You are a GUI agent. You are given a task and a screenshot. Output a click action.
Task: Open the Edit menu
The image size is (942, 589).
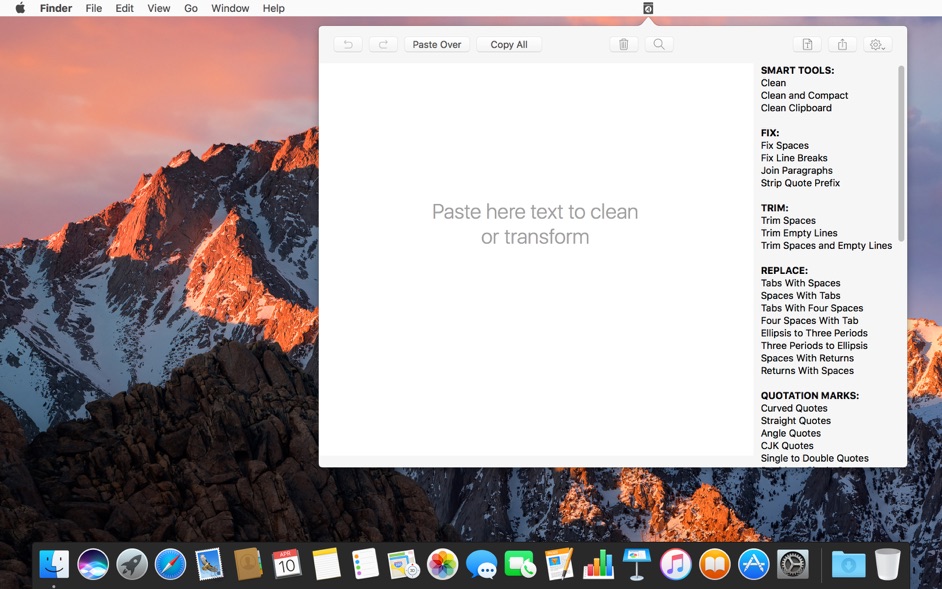coord(124,8)
